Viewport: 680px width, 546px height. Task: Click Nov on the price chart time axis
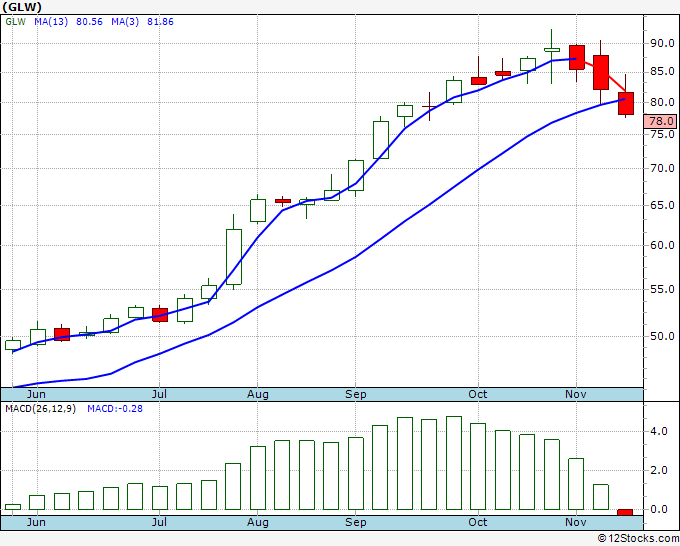[x=576, y=394]
